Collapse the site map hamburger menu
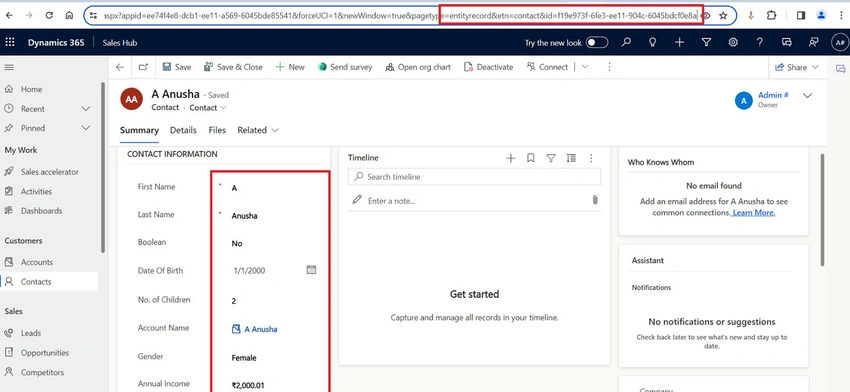The width and height of the screenshot is (850, 392). pyautogui.click(x=9, y=68)
